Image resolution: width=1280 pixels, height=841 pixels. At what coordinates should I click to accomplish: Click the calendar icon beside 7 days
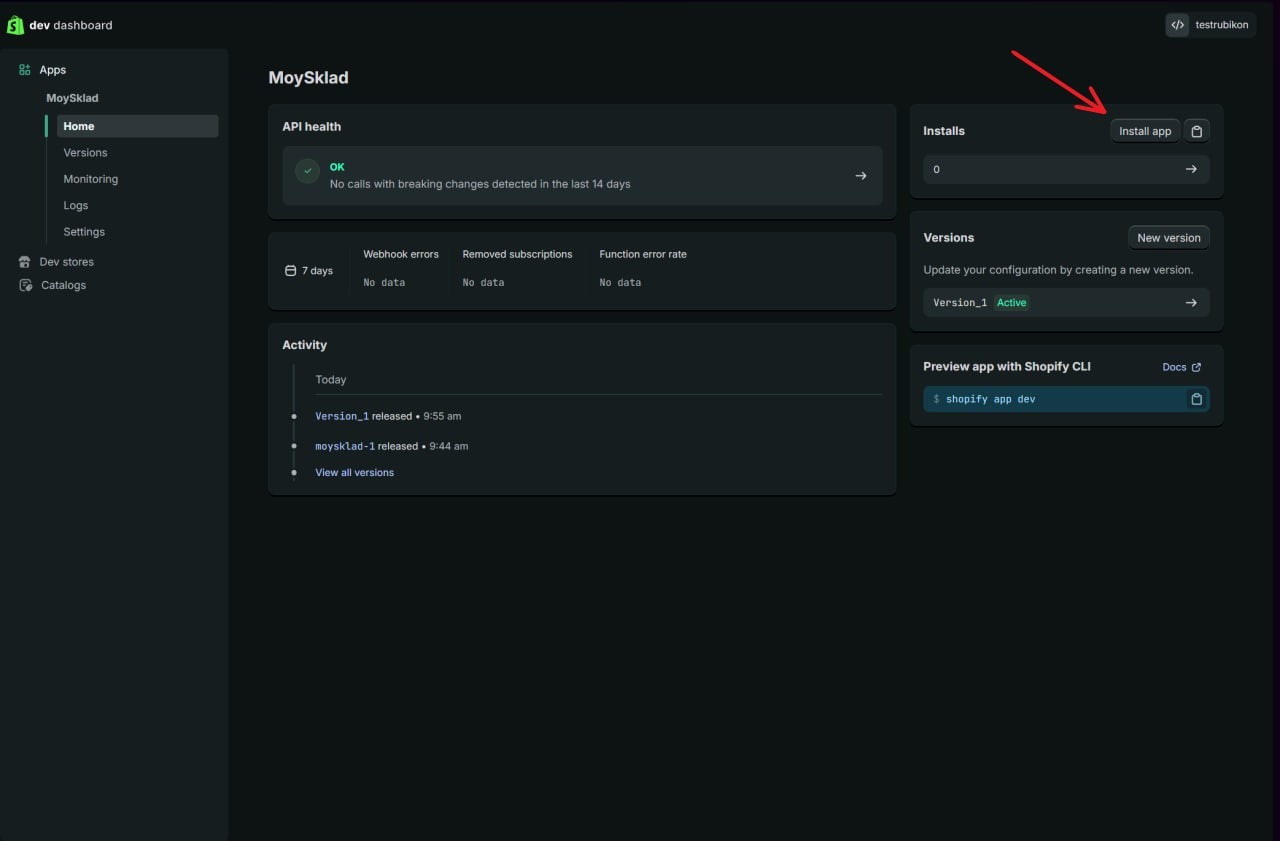(291, 271)
